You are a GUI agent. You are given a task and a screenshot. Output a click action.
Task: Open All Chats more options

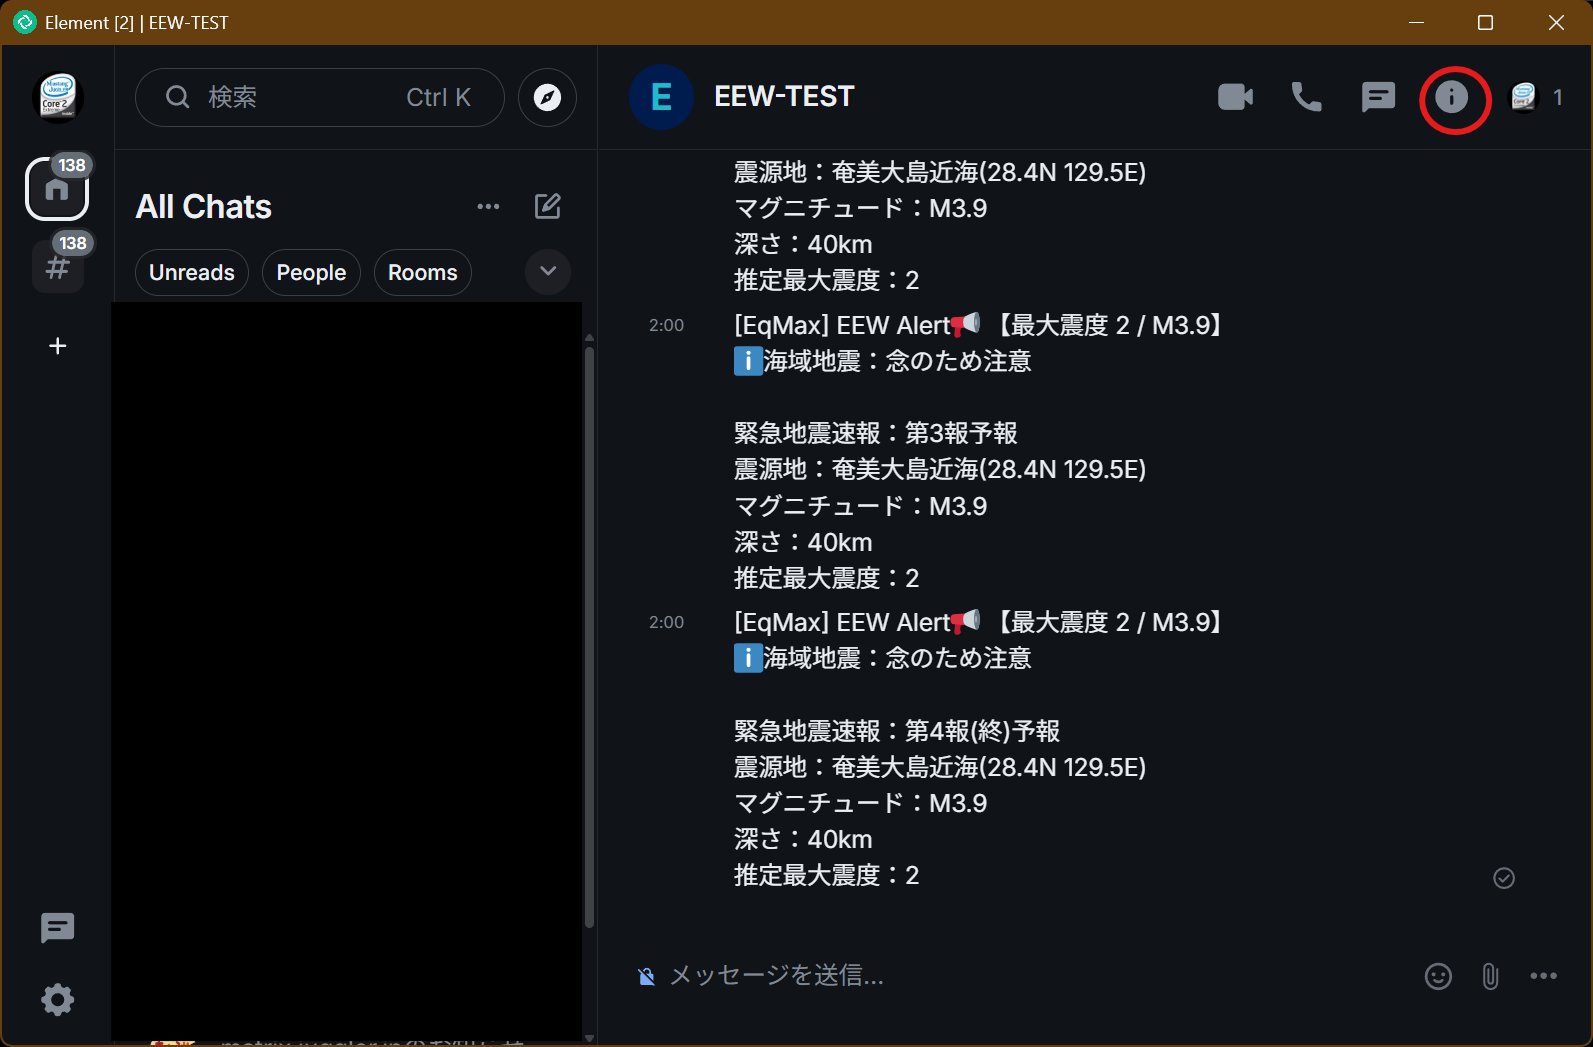[x=488, y=207]
